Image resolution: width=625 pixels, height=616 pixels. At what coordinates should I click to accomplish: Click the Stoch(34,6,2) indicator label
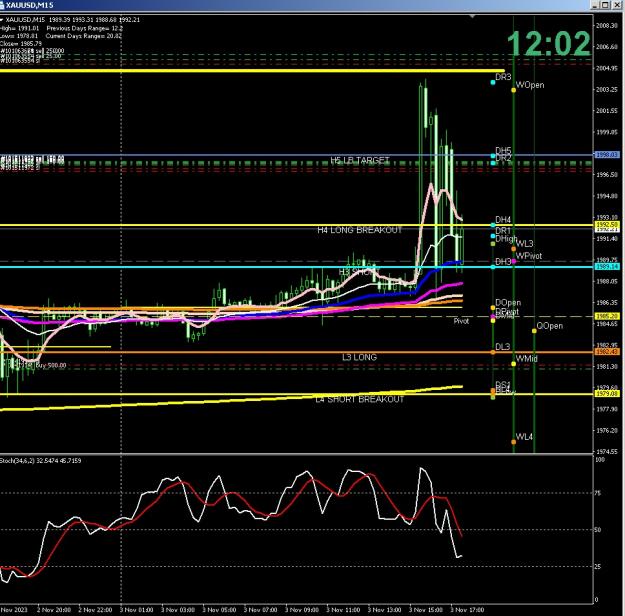click(x=41, y=461)
